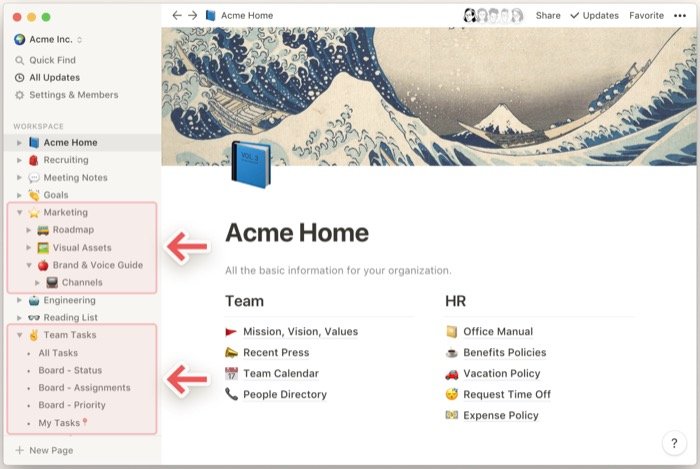The width and height of the screenshot is (700, 469).
Task: Toggle Favorite for this page
Action: pos(646,16)
